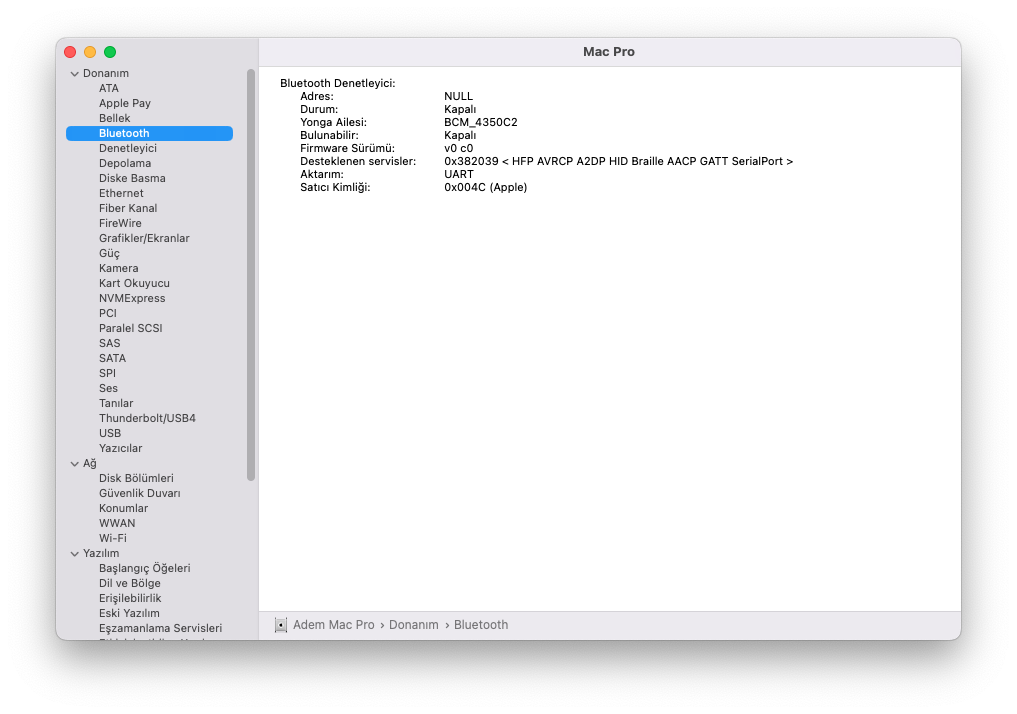Select Depolama in the sidebar
Viewport: 1017px width, 714px height.
125,163
